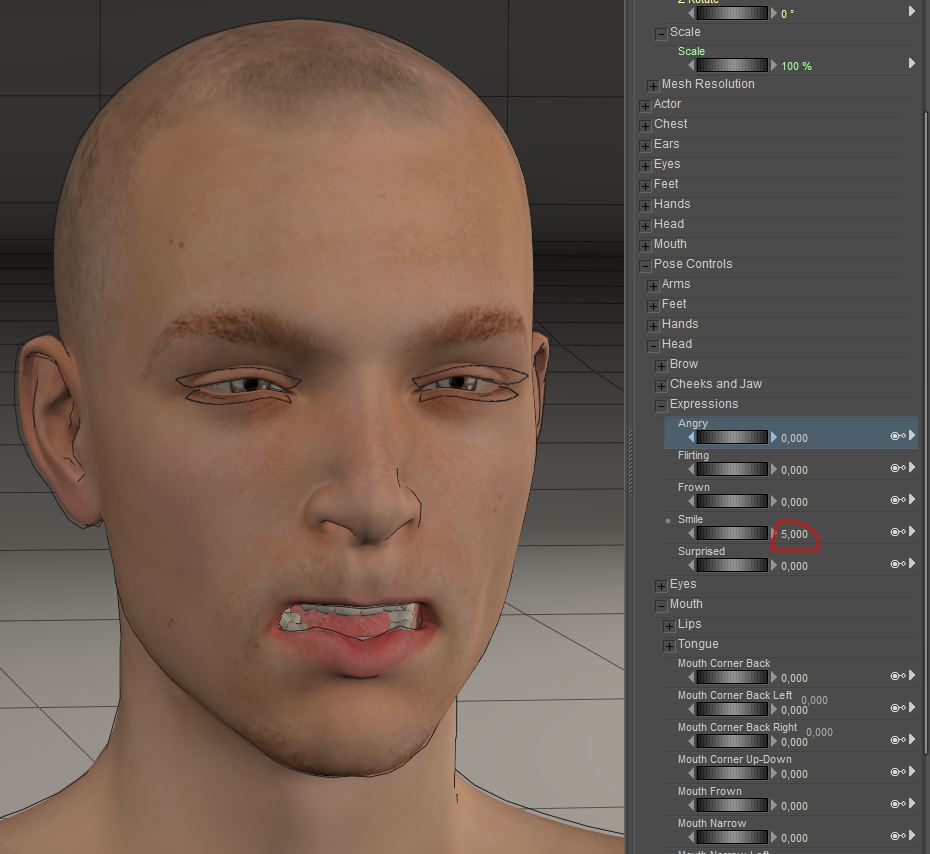
Task: Open the Frown row options triangle menu
Action: coord(912,500)
